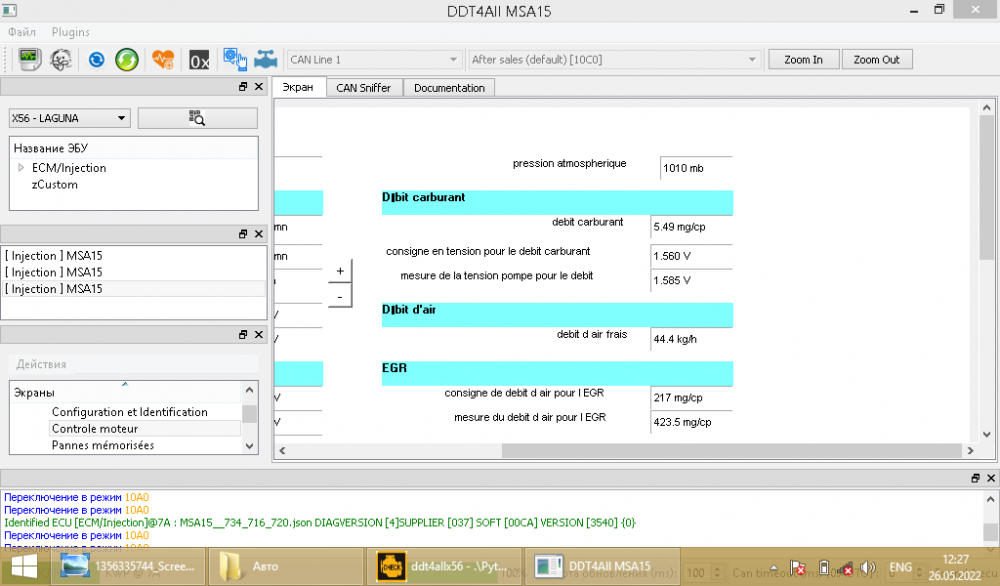The height and width of the screenshot is (586, 1000).
Task: Switch to the CAN Sniffer tab
Action: pos(364,88)
